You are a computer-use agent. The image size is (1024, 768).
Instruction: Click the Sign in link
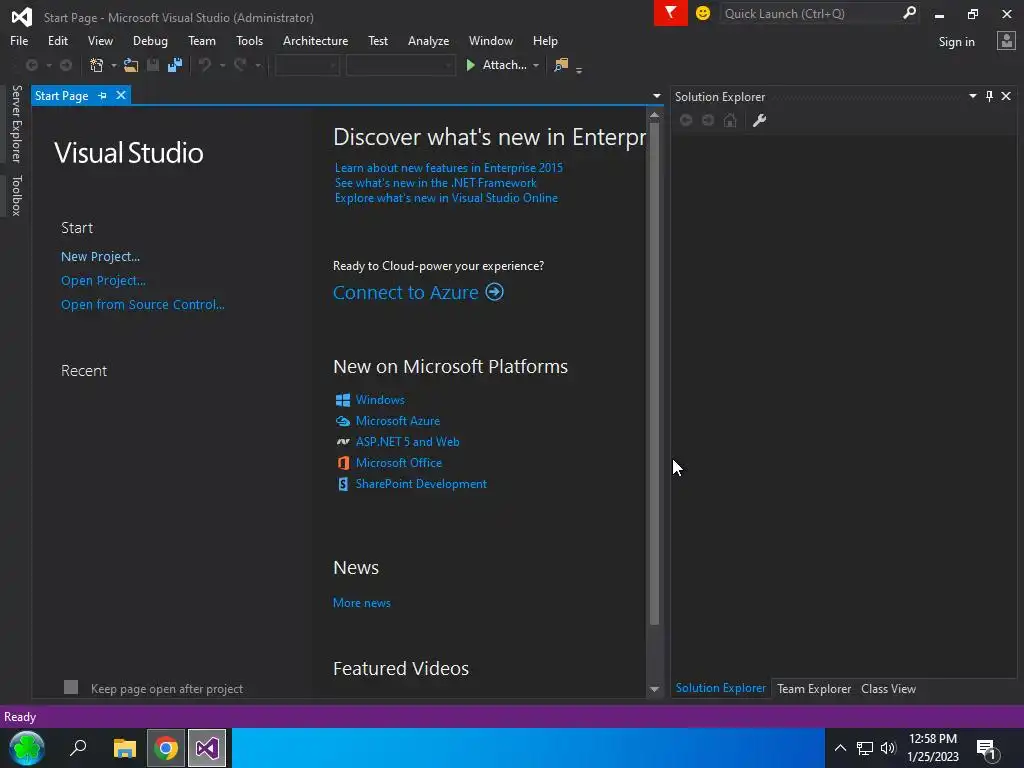coord(956,42)
